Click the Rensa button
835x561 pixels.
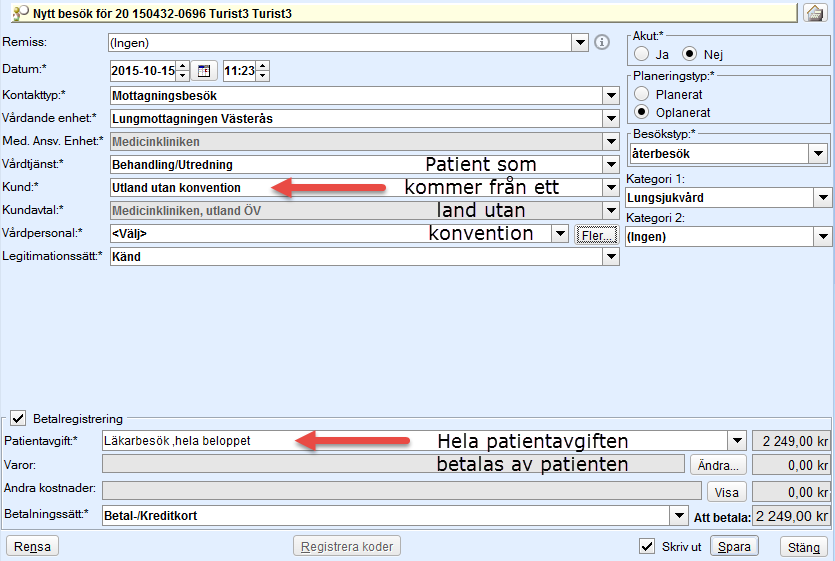pyautogui.click(x=32, y=547)
